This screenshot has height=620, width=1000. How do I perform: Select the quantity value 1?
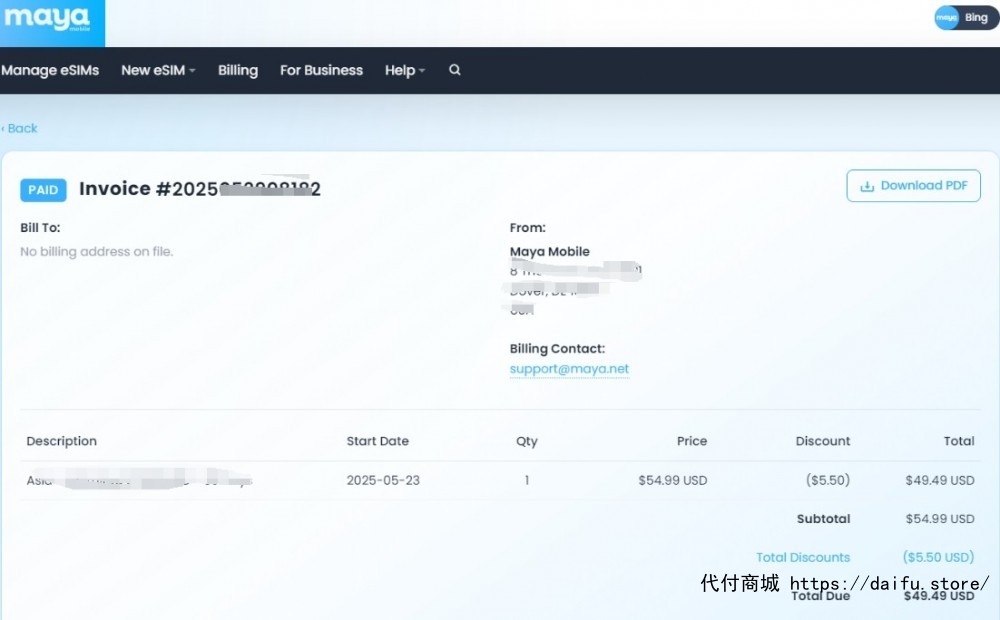(527, 480)
